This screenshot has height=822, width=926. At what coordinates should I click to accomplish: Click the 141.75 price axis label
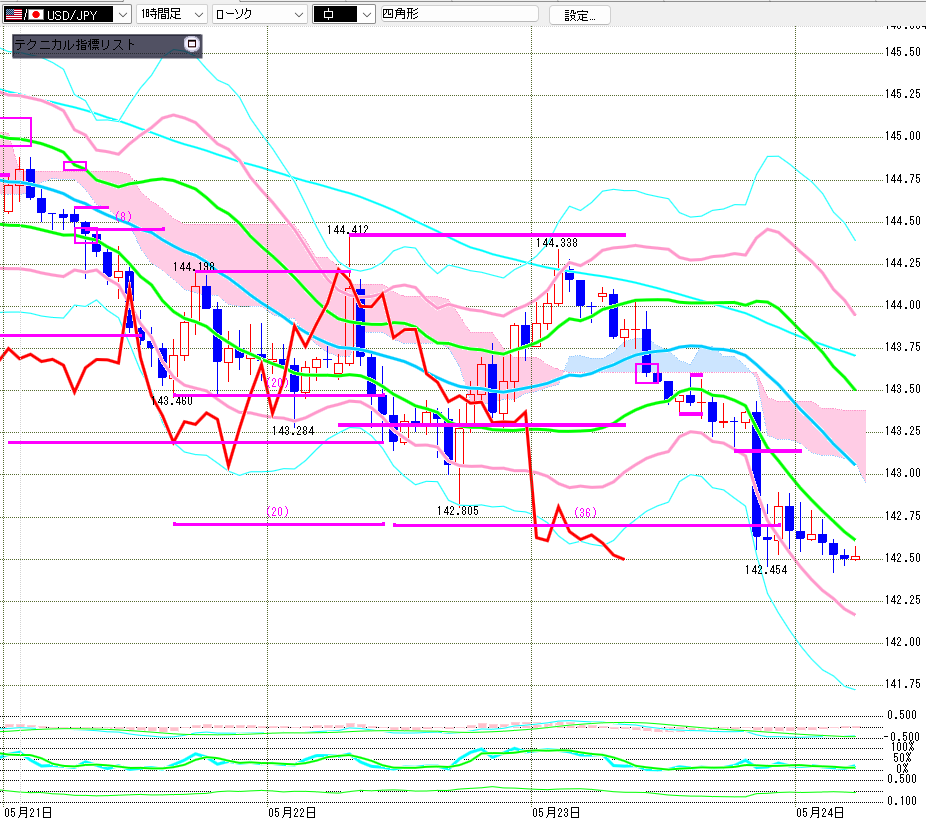click(903, 684)
